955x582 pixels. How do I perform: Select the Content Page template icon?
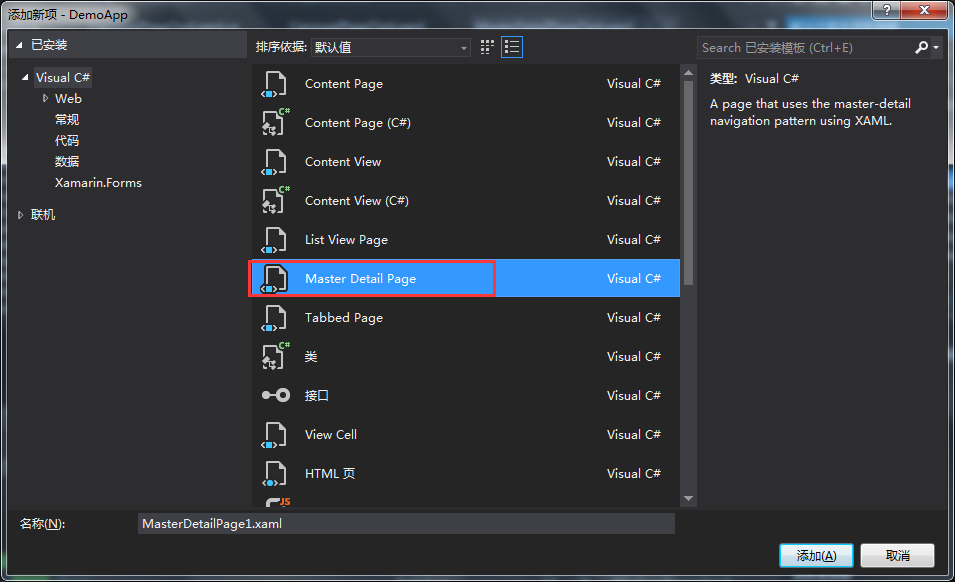275,83
